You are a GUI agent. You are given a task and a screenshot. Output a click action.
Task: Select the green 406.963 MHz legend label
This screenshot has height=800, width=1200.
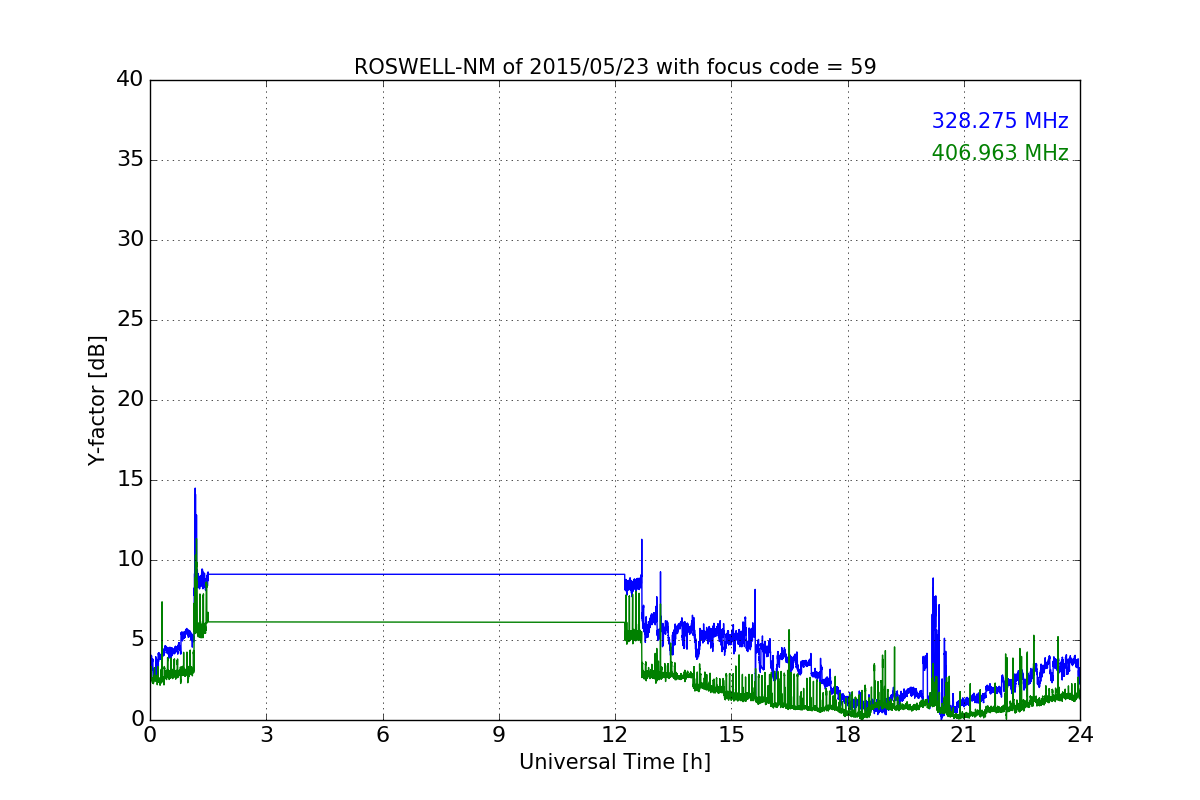pyautogui.click(x=1000, y=153)
